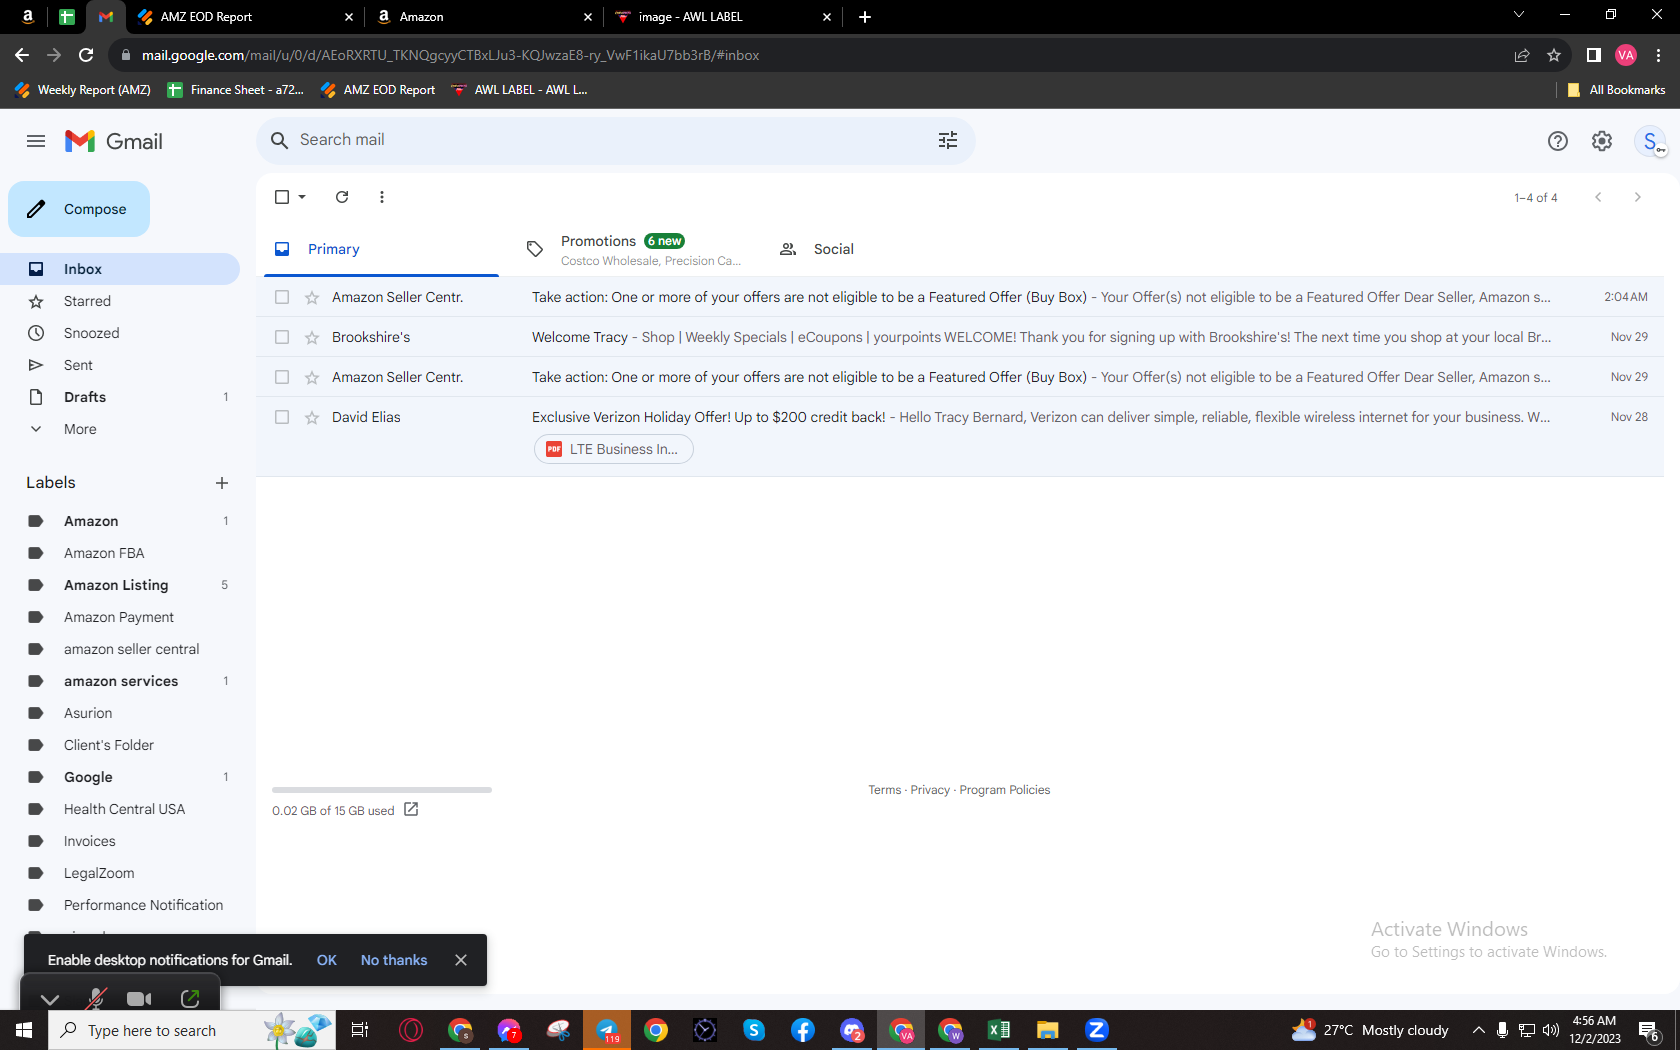
Task: Open the Starred folder
Action: 120,301
